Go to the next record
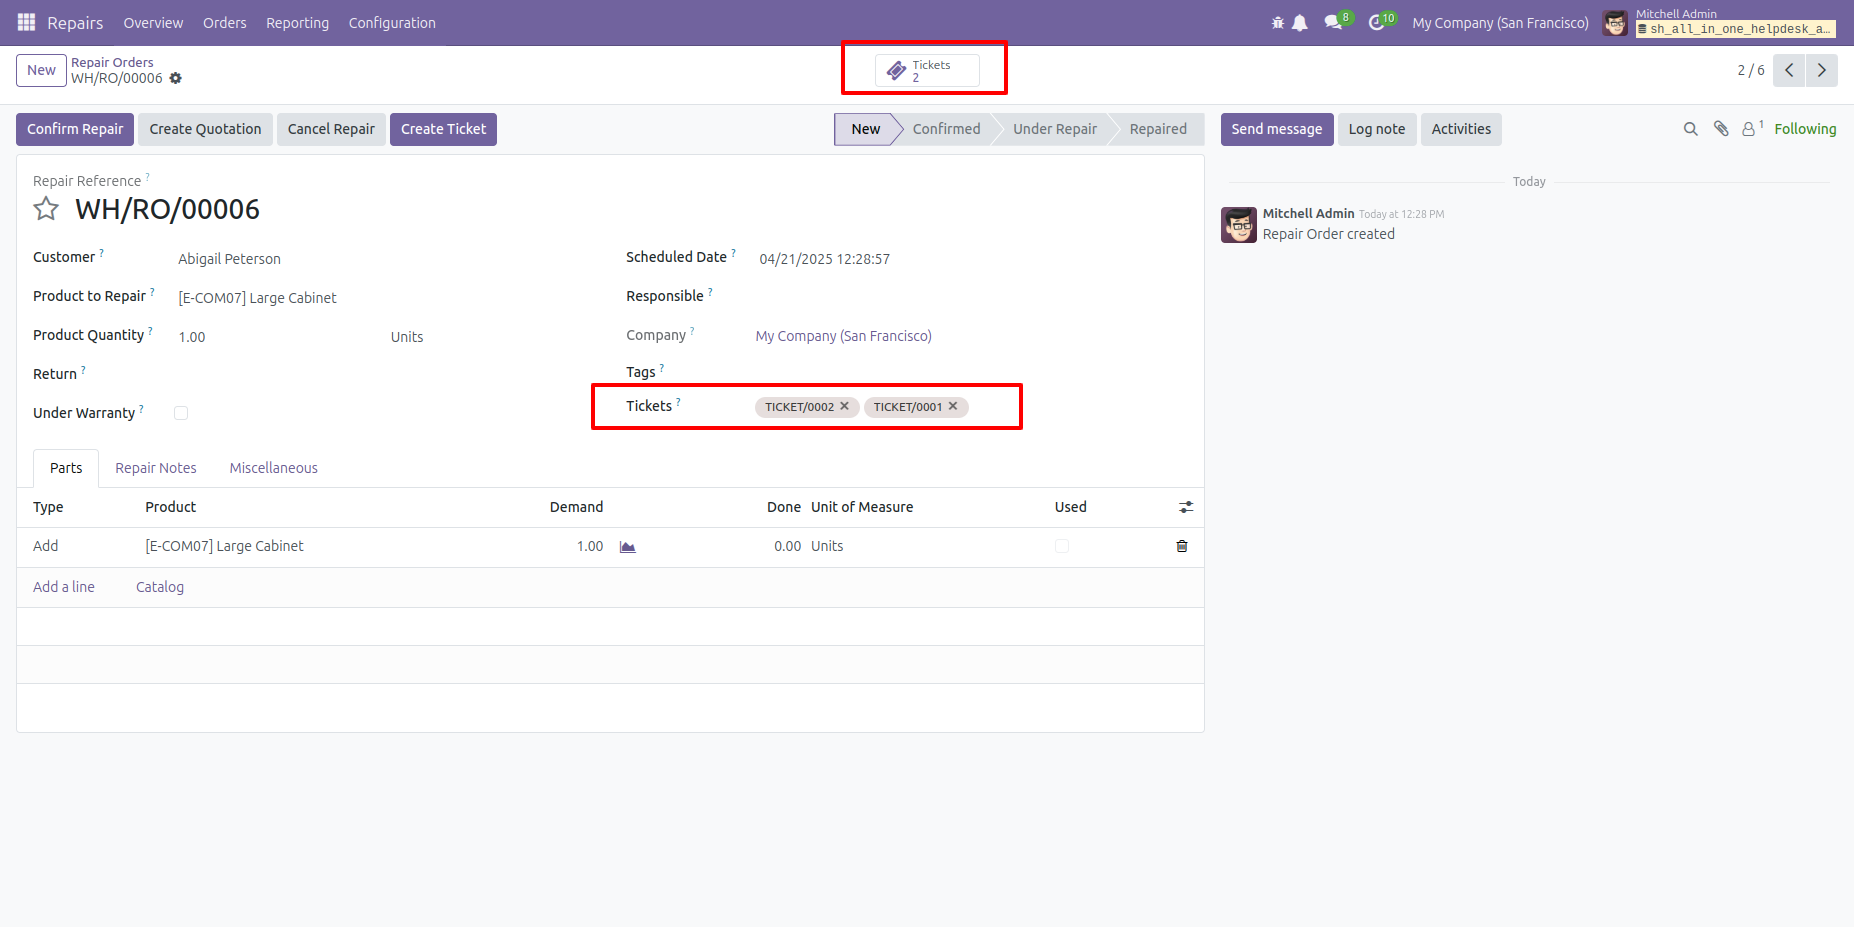Viewport: 1854px width, 927px height. pyautogui.click(x=1822, y=70)
